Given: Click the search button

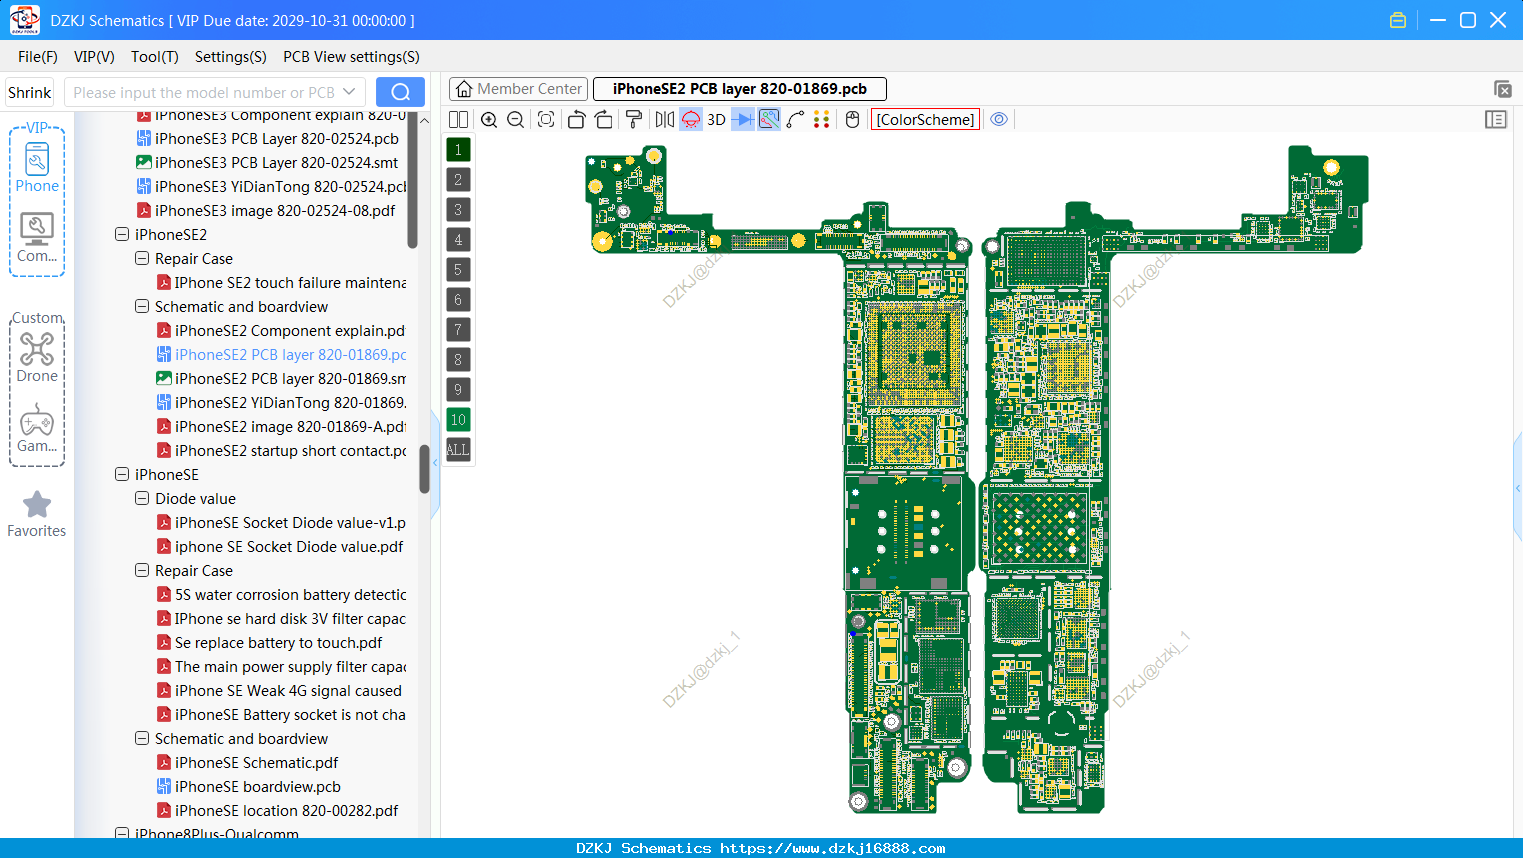Looking at the screenshot, I should tap(400, 92).
